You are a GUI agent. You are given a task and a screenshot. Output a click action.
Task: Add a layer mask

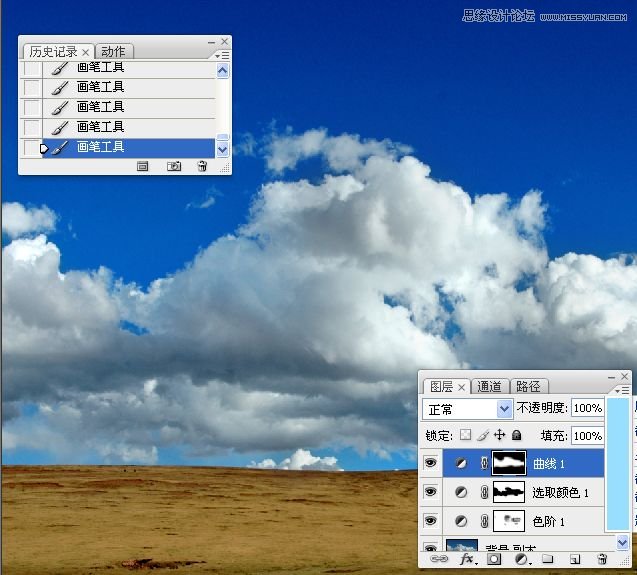click(x=493, y=560)
